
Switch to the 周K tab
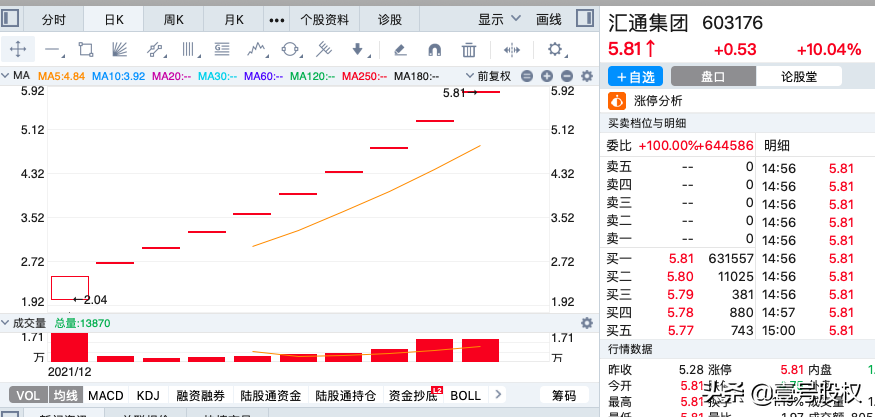click(174, 20)
